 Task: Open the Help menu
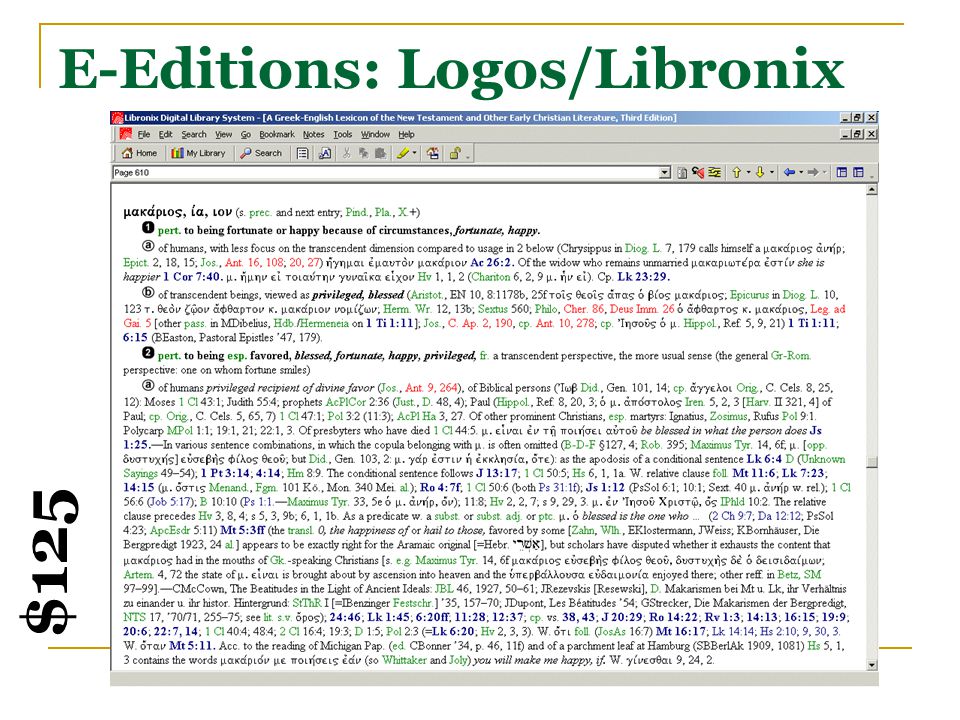coord(407,135)
